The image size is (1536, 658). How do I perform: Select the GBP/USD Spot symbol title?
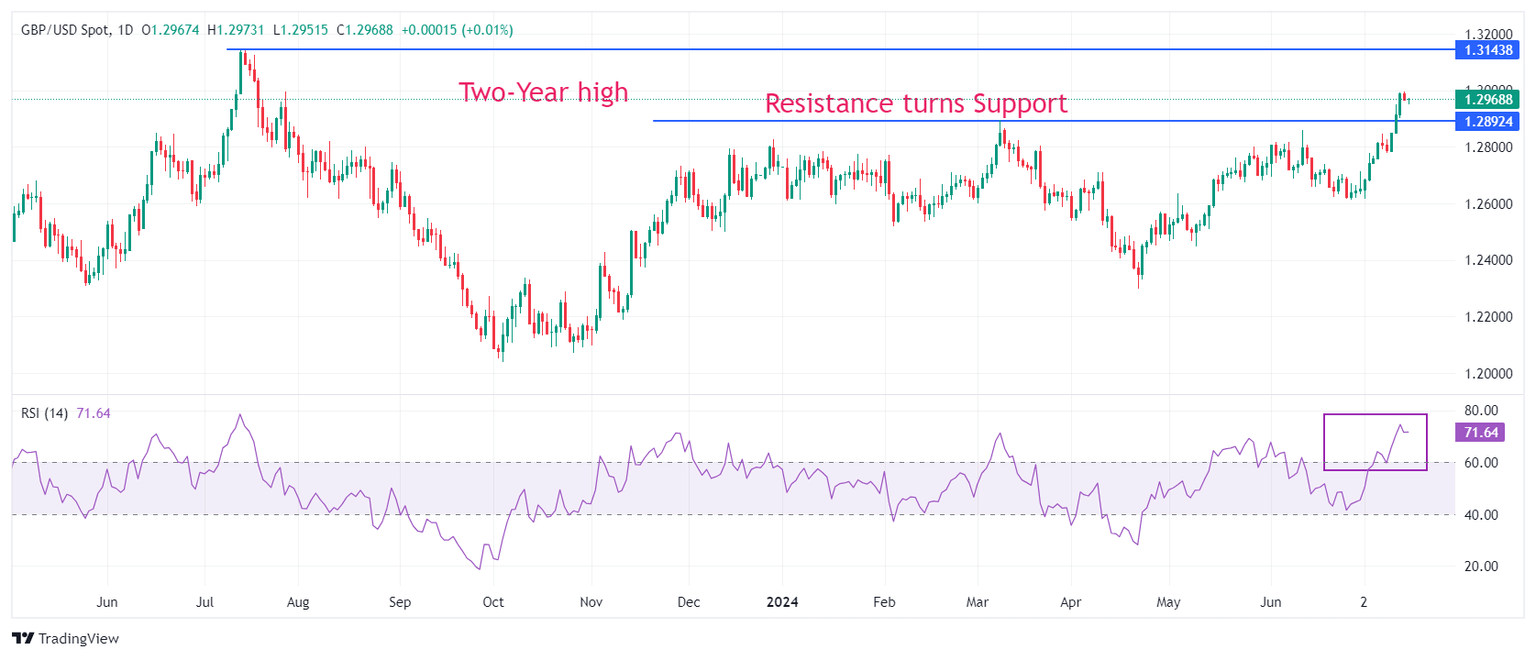65,31
